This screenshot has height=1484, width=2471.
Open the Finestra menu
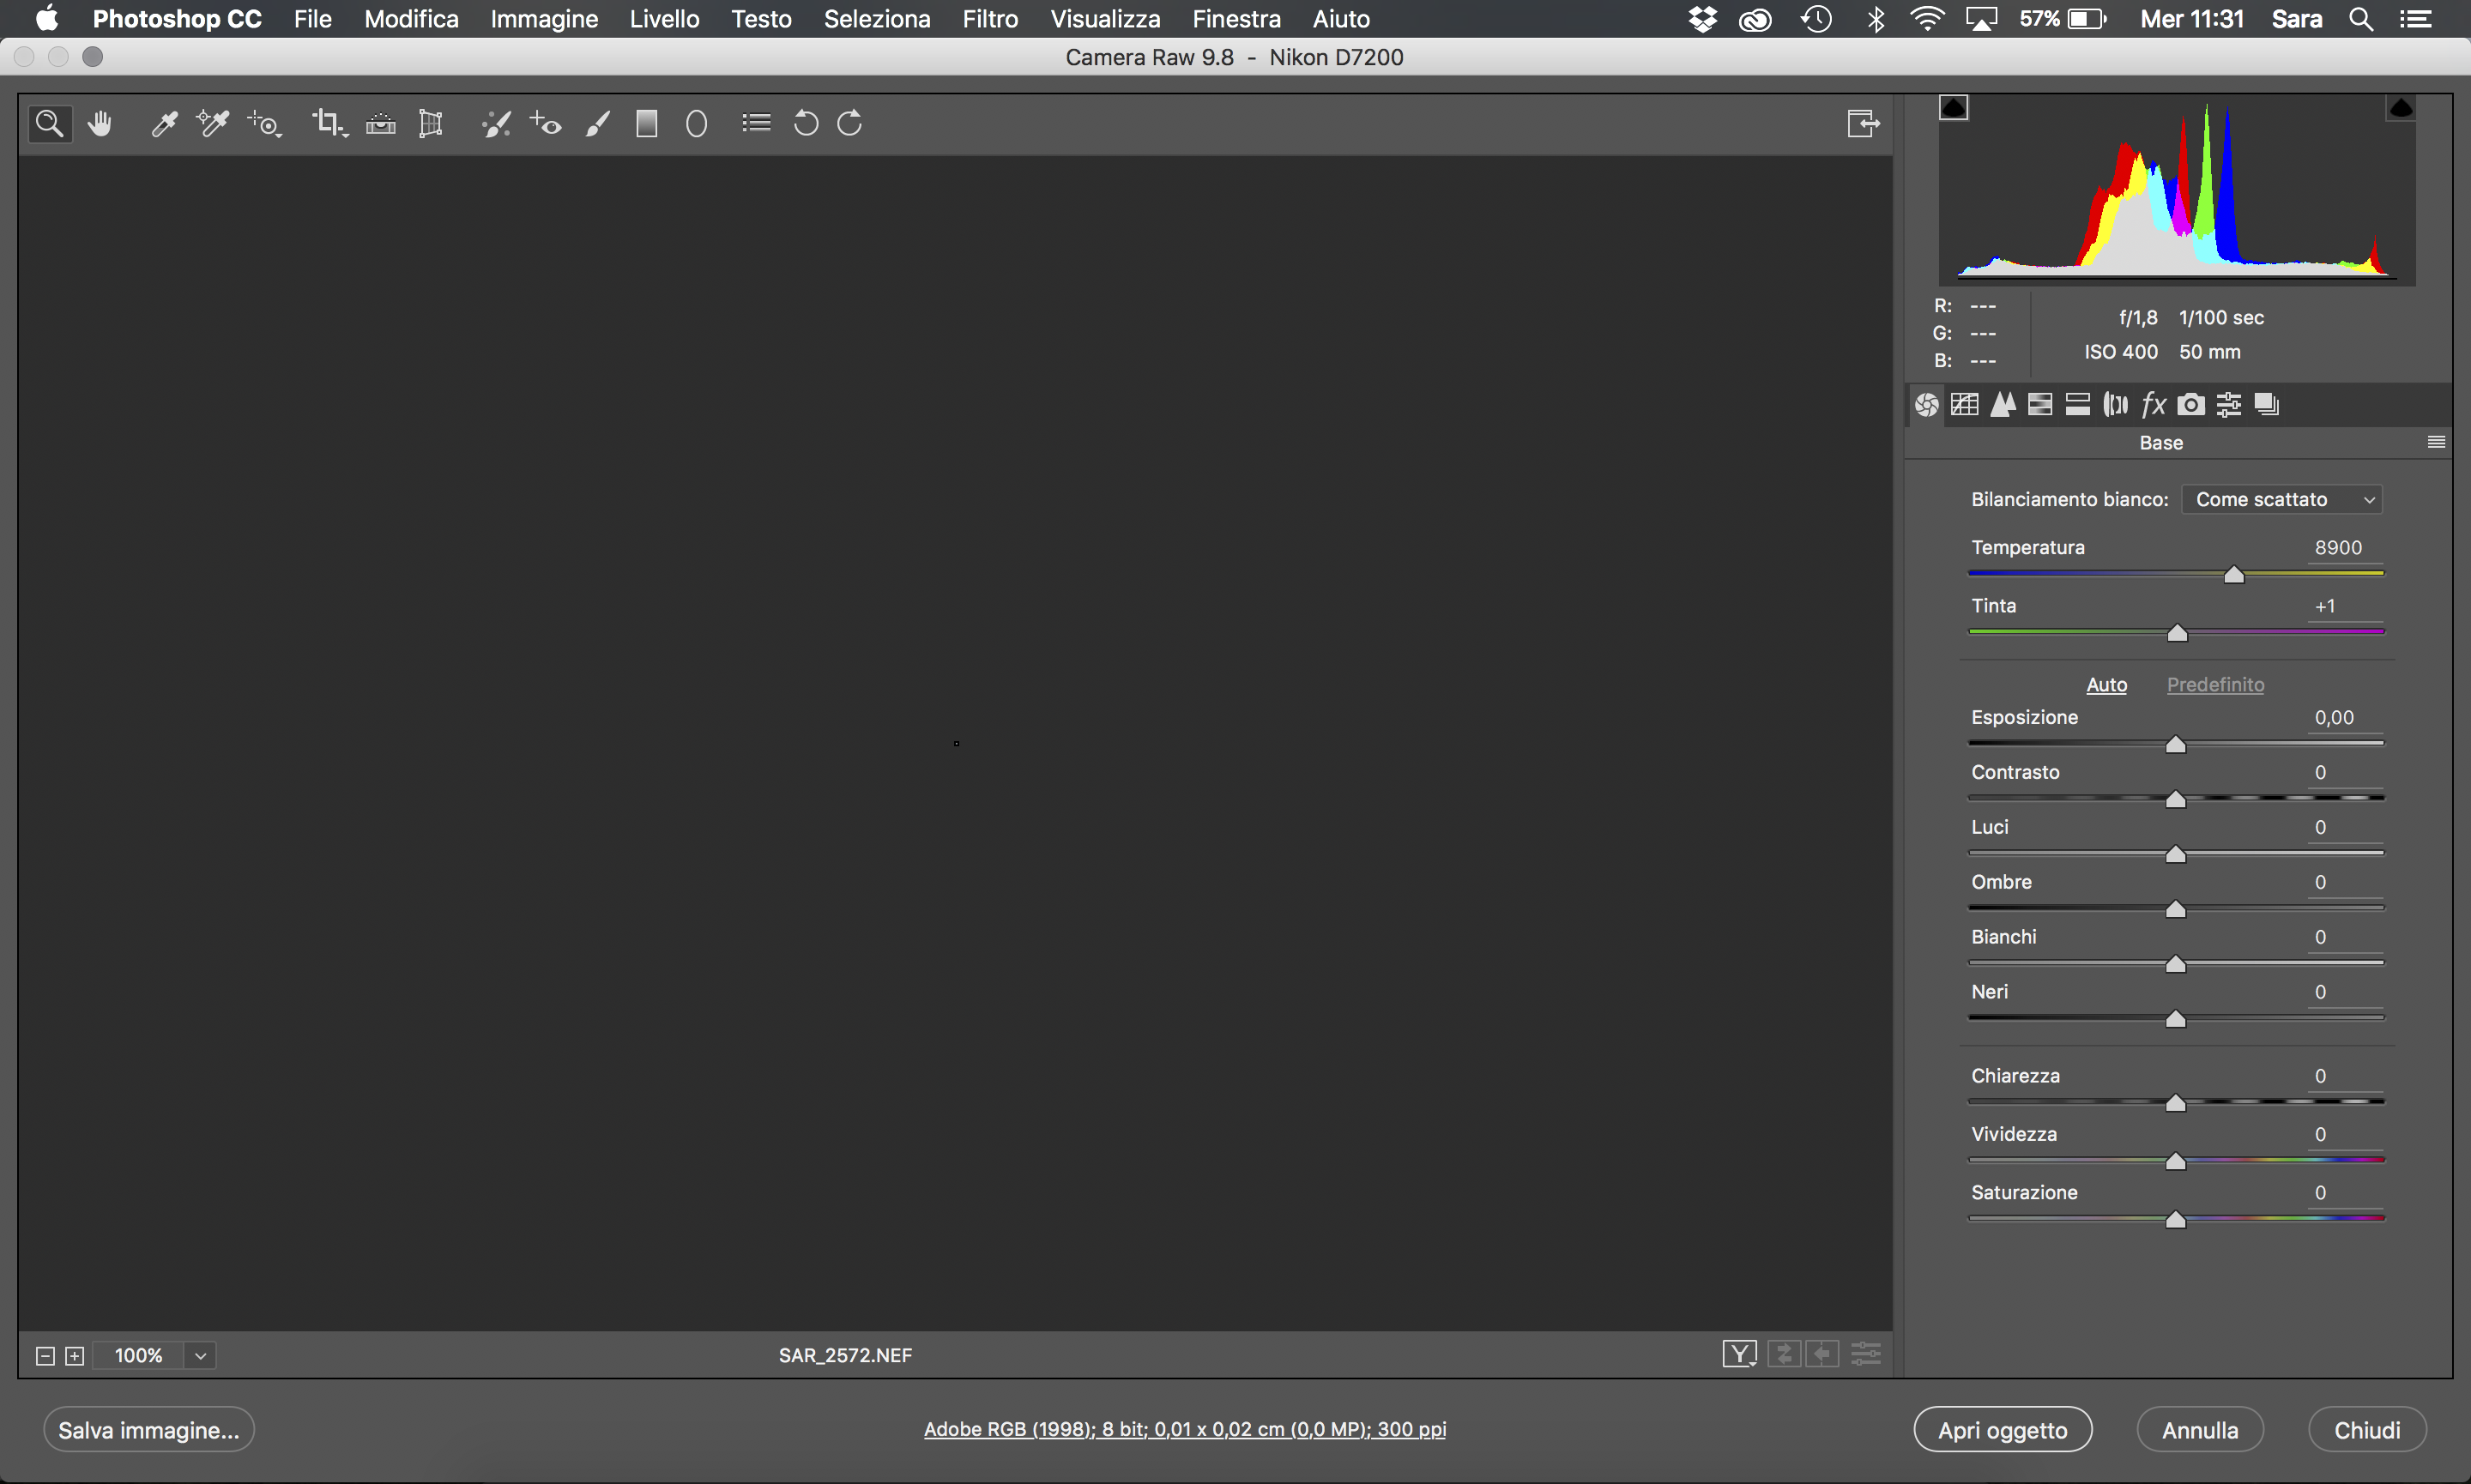tap(1236, 19)
